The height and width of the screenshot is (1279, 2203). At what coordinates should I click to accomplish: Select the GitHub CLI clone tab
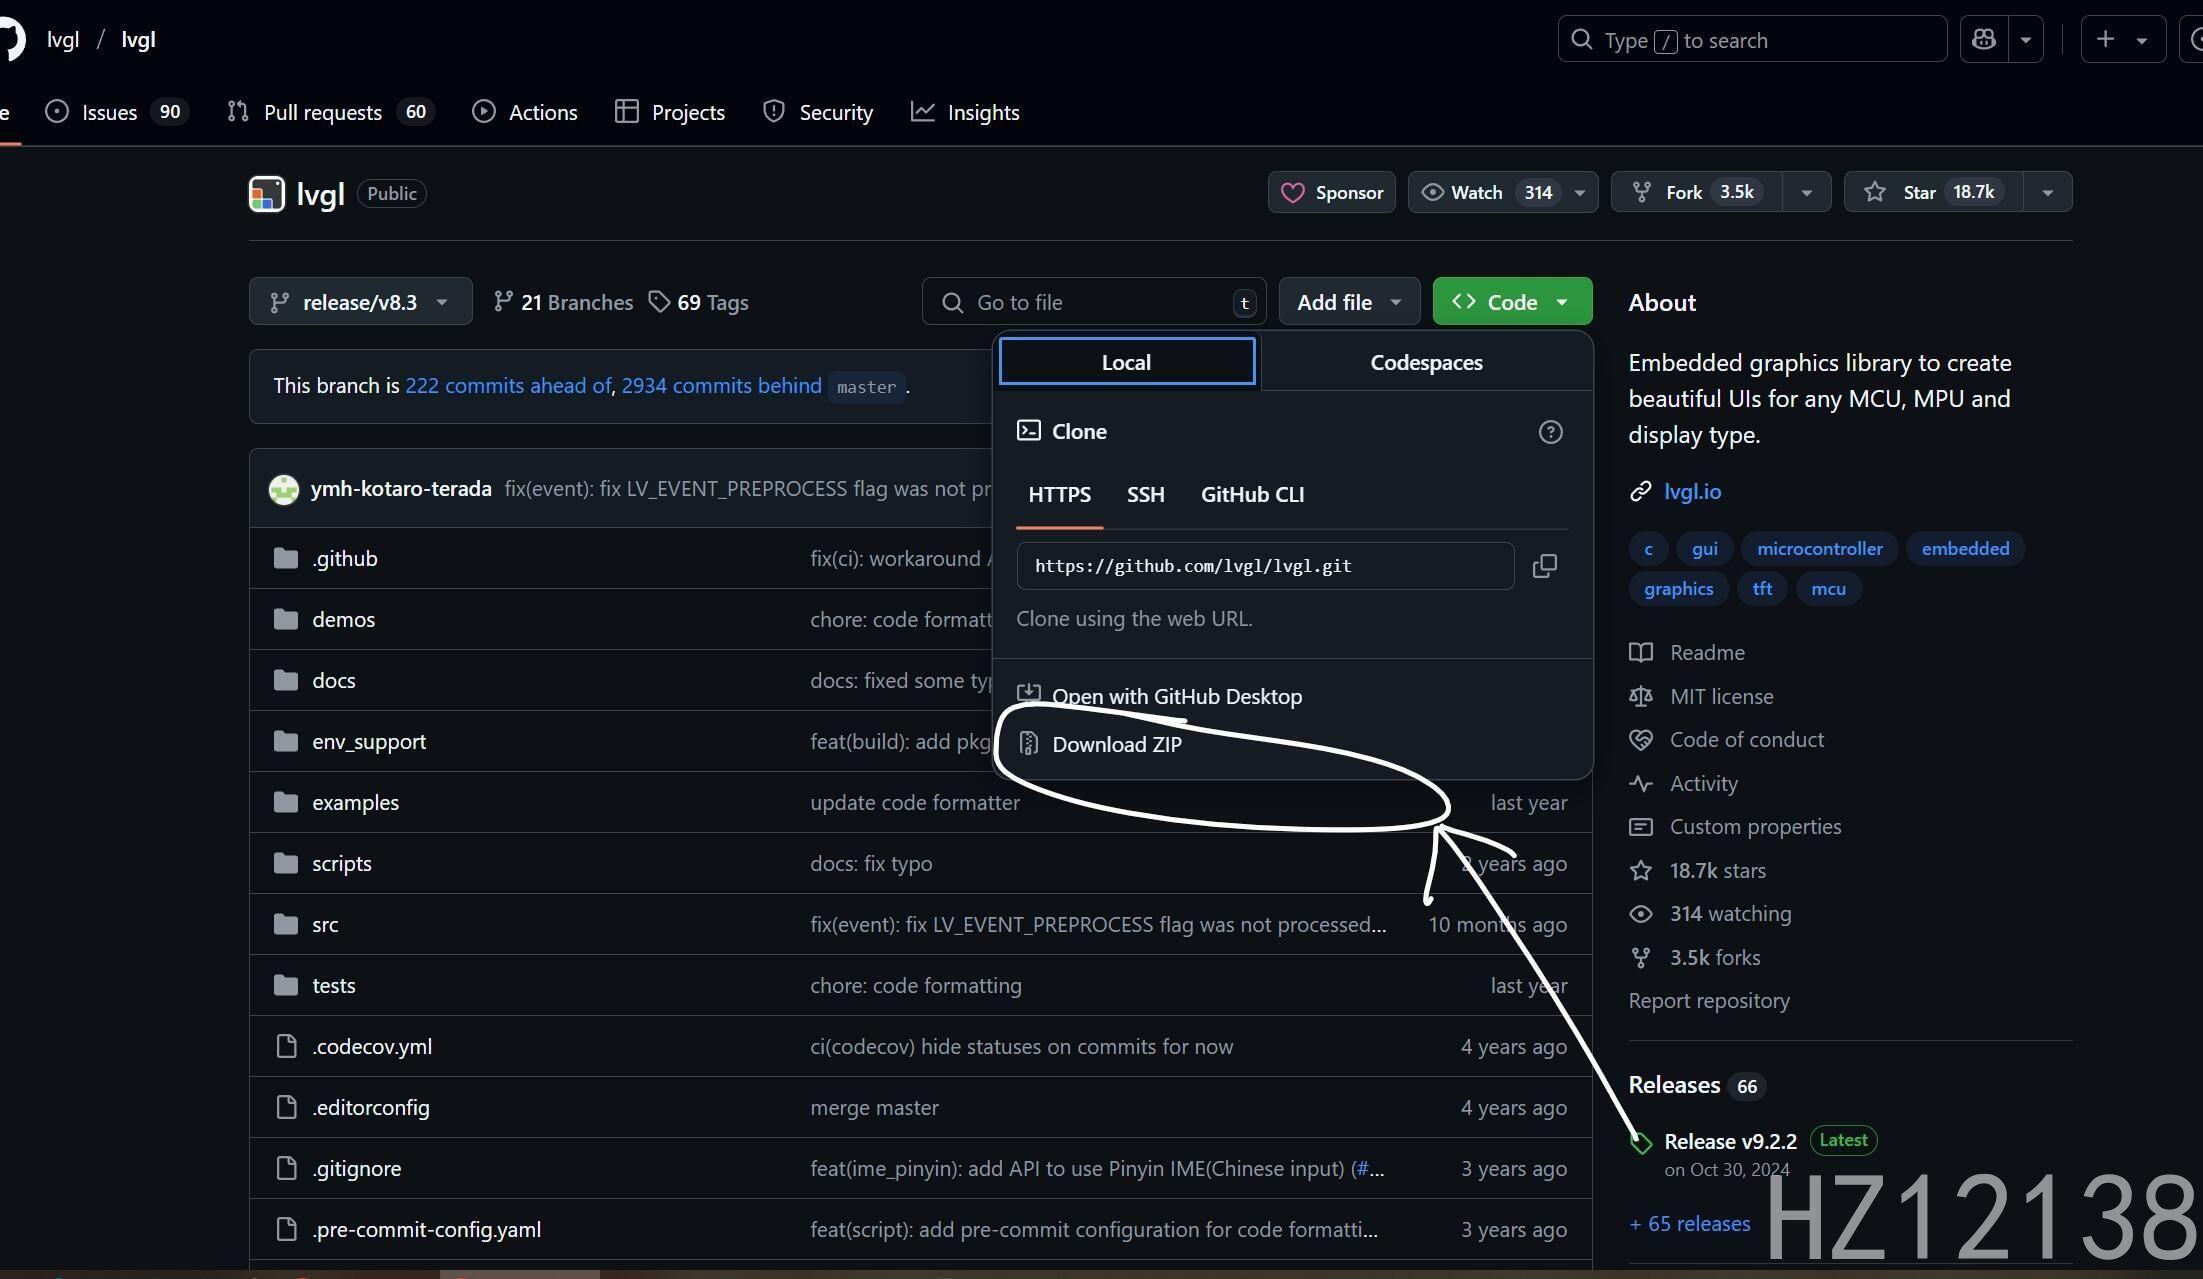tap(1252, 494)
